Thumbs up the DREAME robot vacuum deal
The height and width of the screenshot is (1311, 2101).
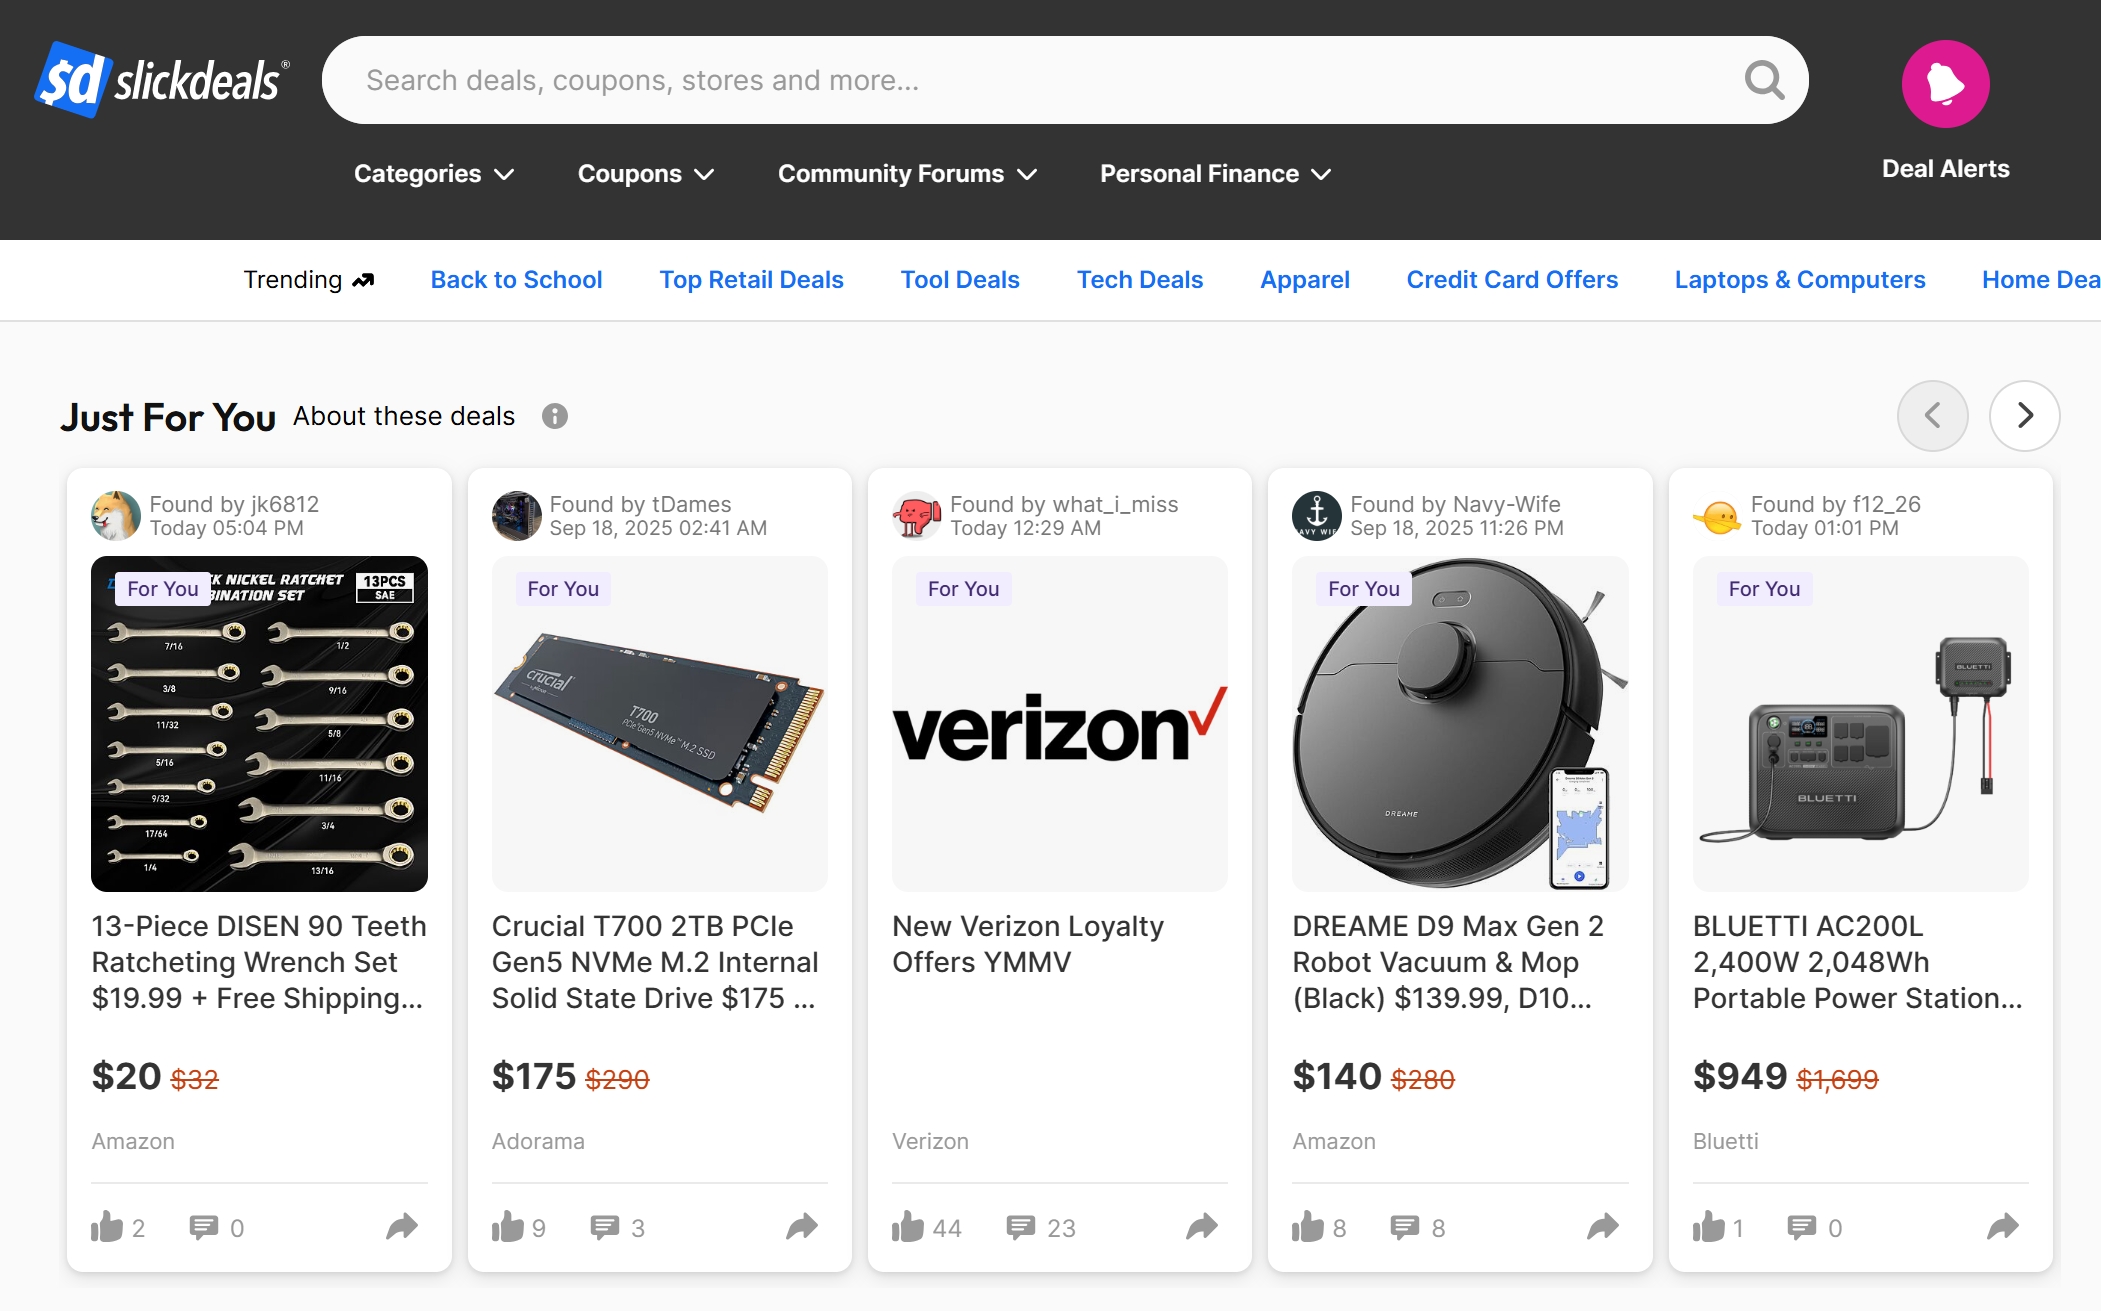pos(1308,1226)
